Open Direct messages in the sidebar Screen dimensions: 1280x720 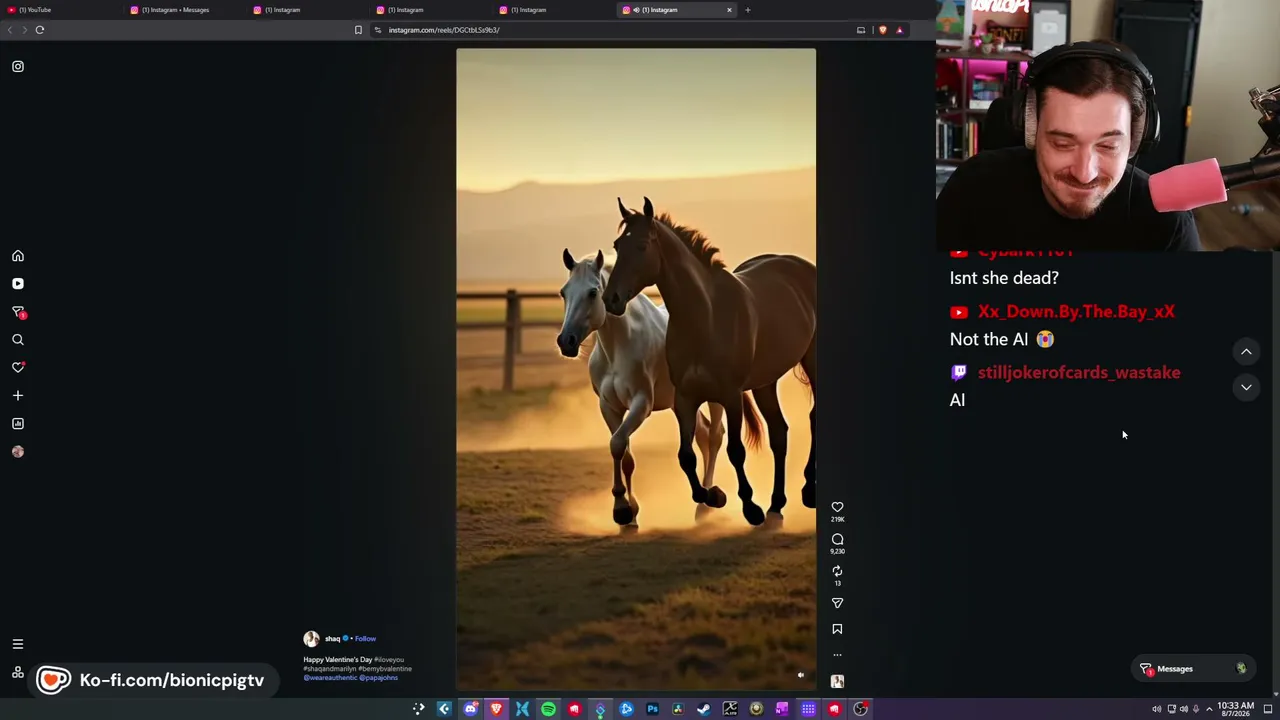(x=18, y=312)
